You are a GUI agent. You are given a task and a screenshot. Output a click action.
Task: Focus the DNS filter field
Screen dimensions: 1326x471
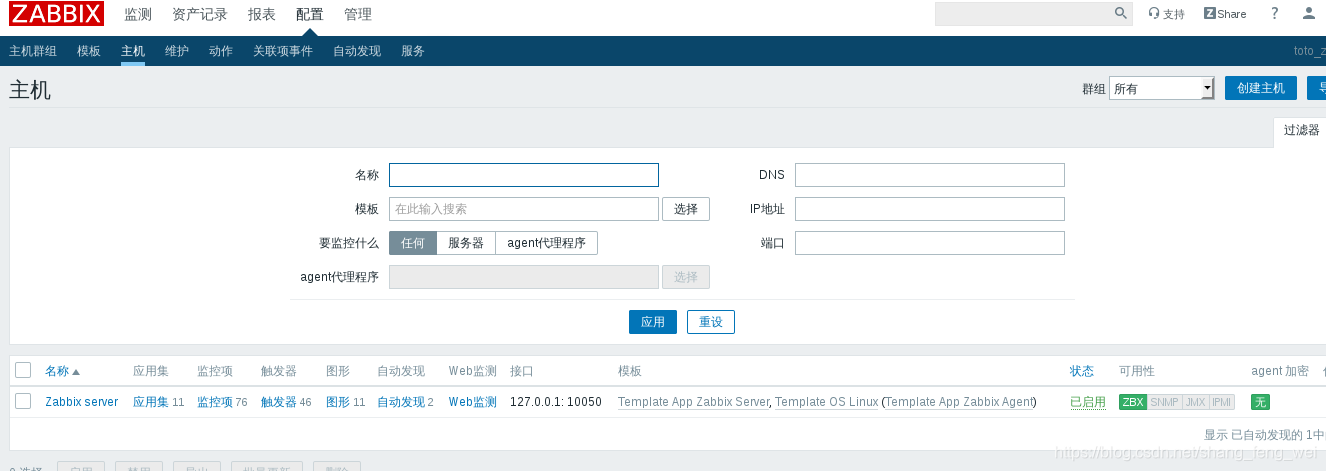click(x=930, y=175)
